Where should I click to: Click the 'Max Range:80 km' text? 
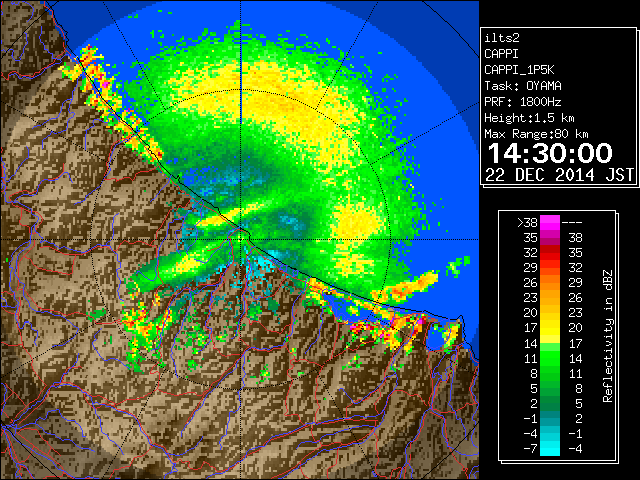click(x=536, y=134)
